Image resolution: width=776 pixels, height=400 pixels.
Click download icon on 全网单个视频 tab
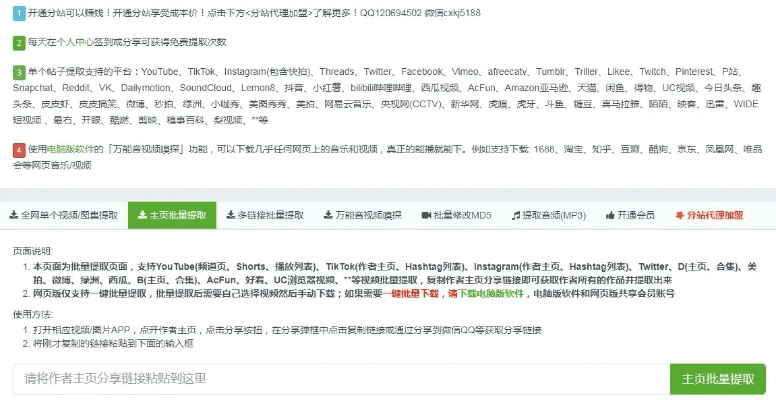coord(13,215)
